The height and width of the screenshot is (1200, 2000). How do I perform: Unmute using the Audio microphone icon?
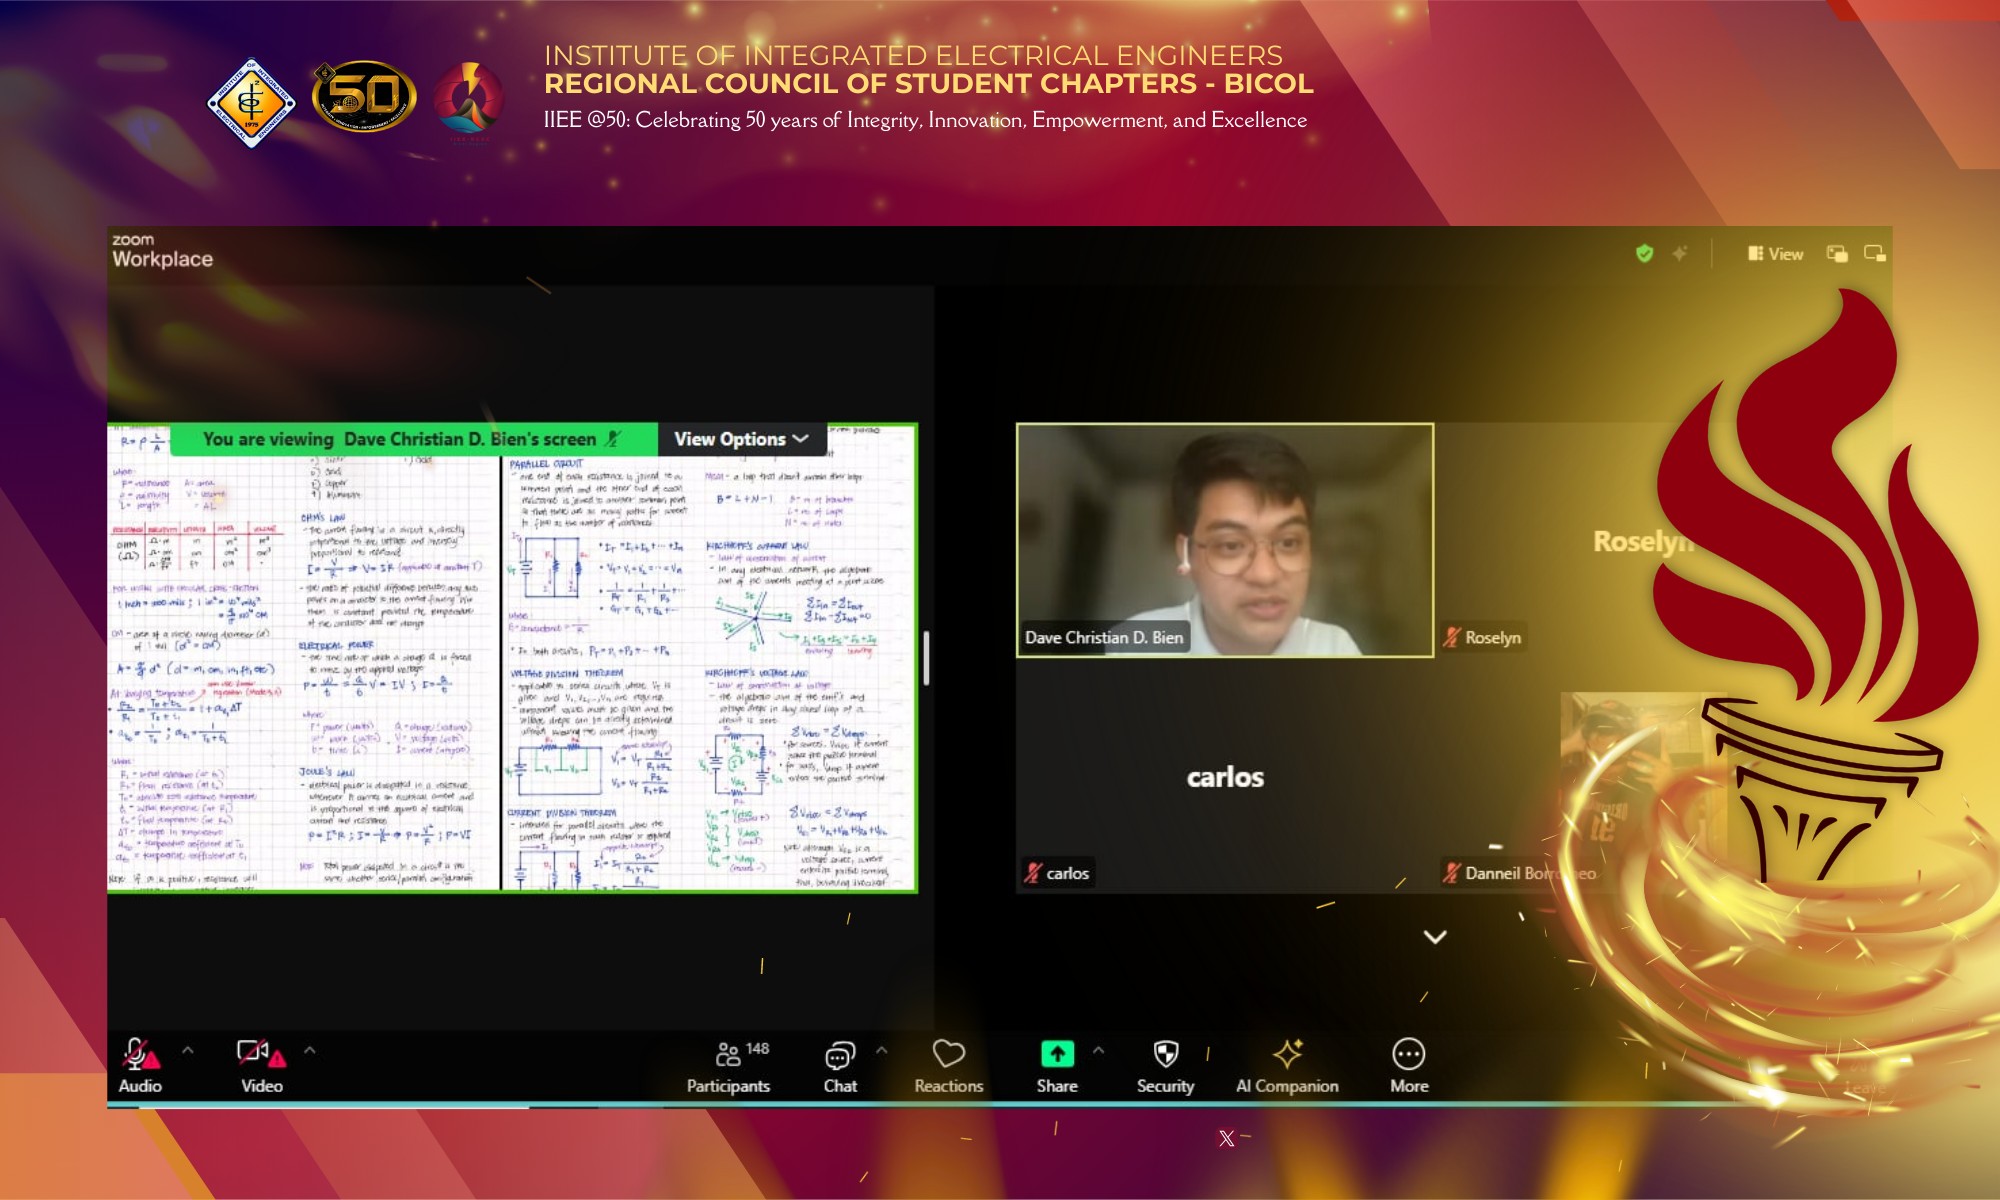pos(139,1054)
